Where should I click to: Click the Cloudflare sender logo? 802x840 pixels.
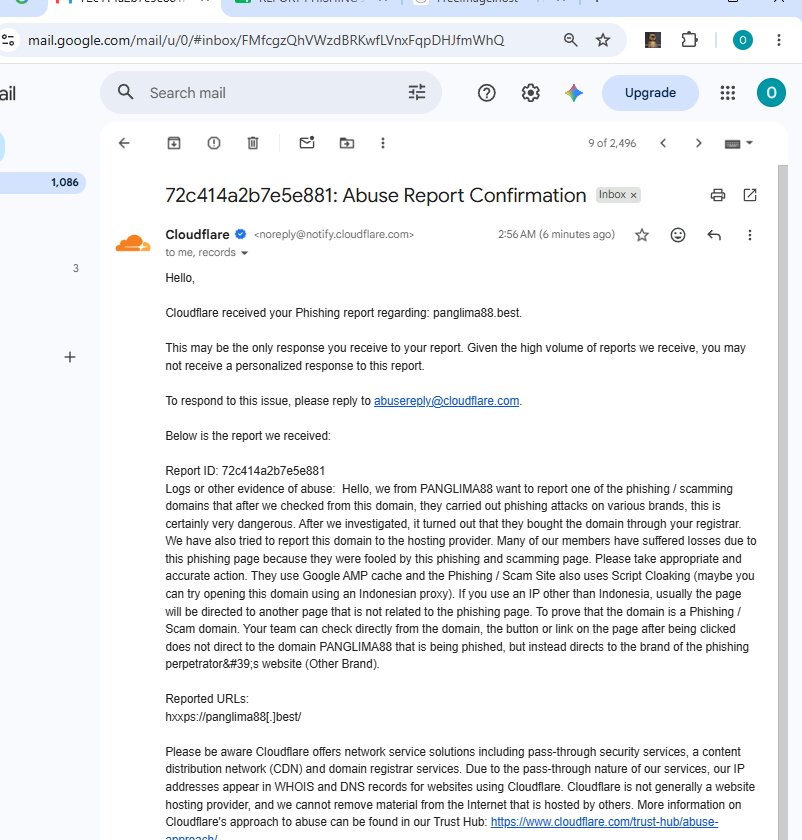(133, 243)
